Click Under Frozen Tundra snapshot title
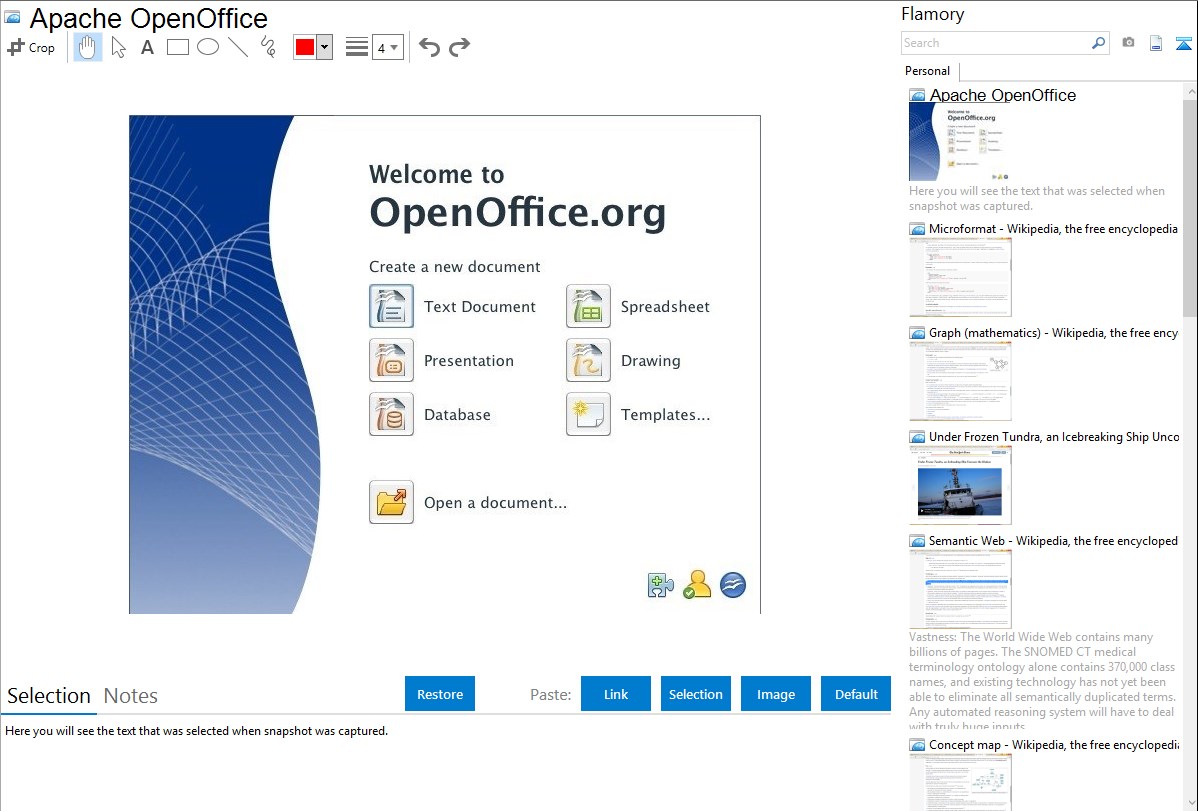The image size is (1198, 811). pos(1054,436)
